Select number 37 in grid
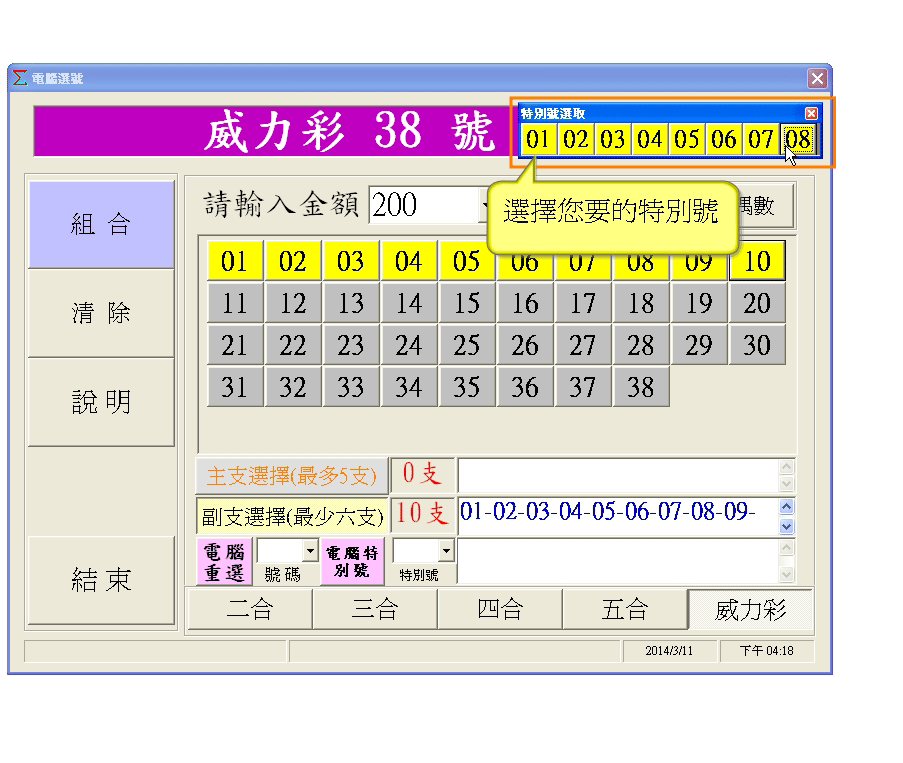Image resolution: width=903 pixels, height=763 pixels. click(583, 387)
